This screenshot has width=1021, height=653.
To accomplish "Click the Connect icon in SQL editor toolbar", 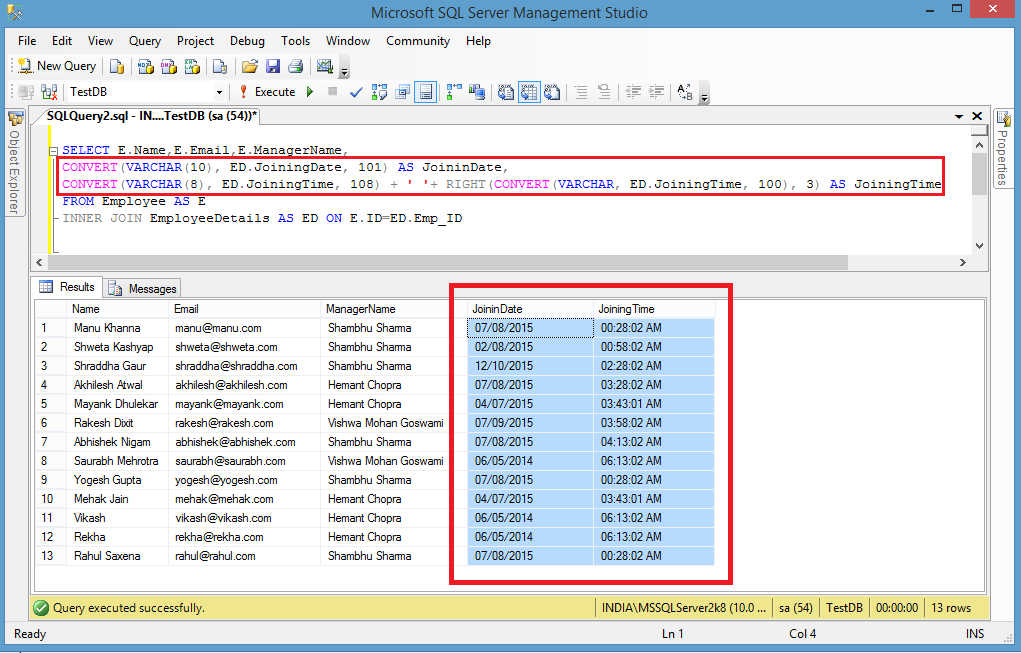I will [x=26, y=92].
